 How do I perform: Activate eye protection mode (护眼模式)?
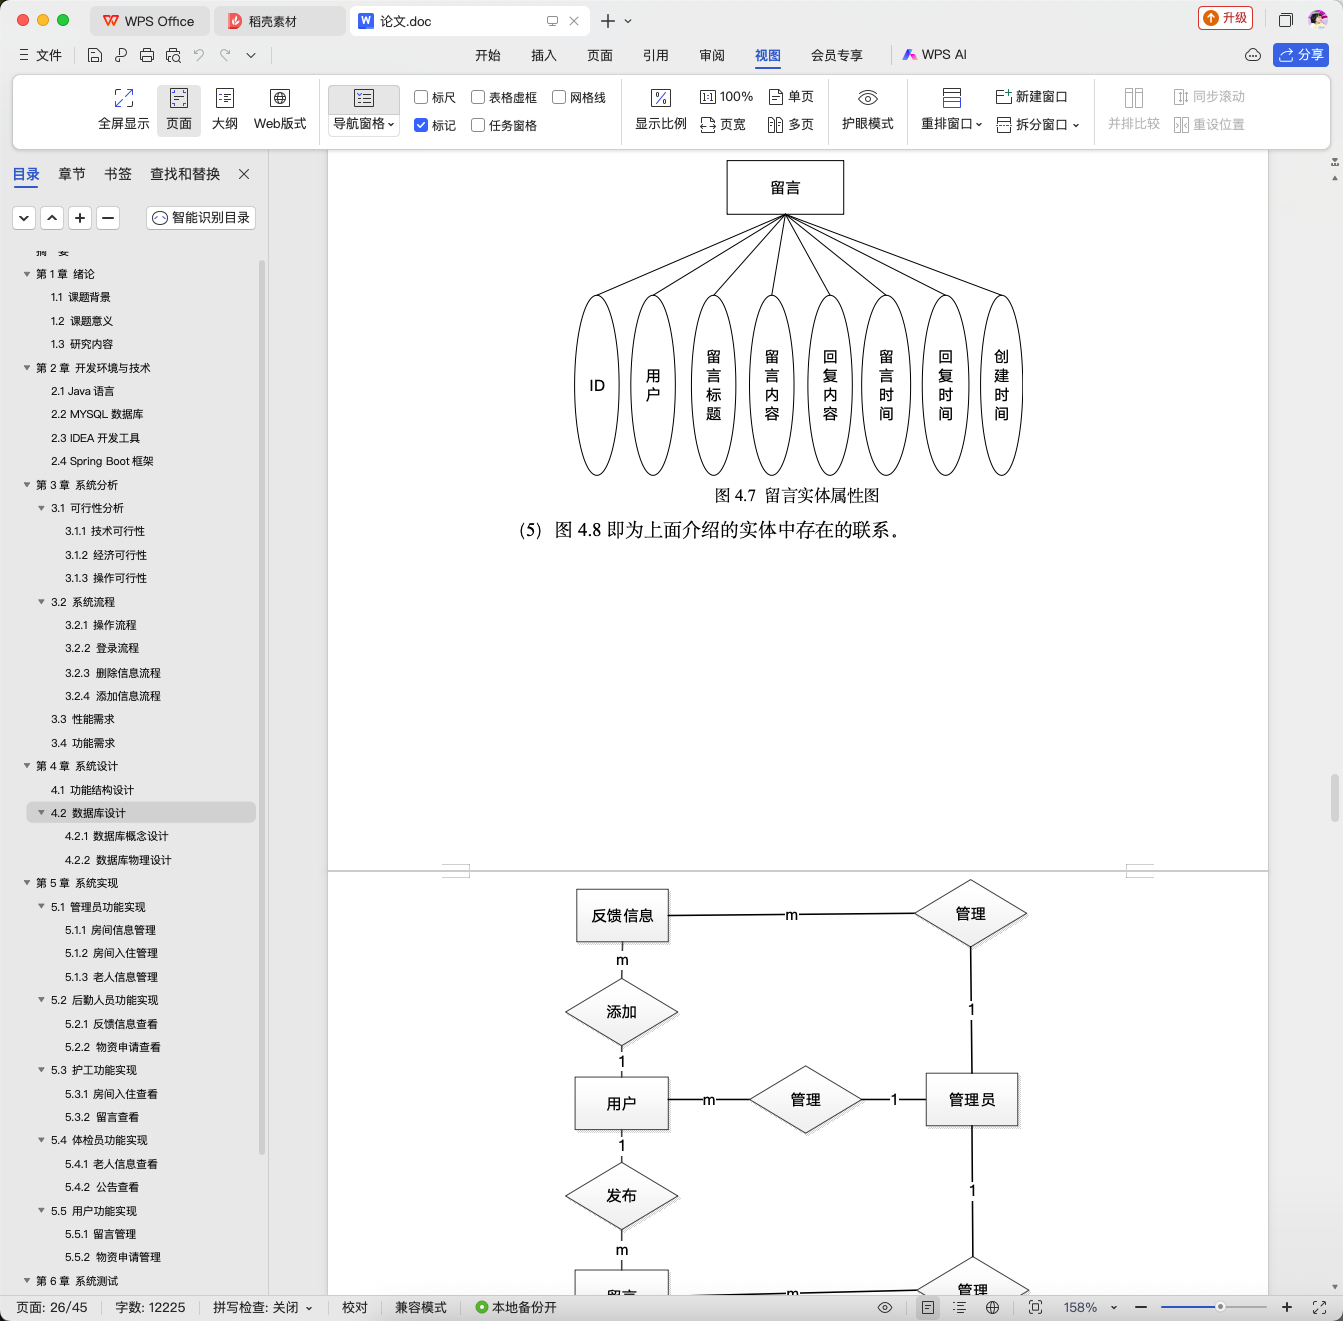867,110
